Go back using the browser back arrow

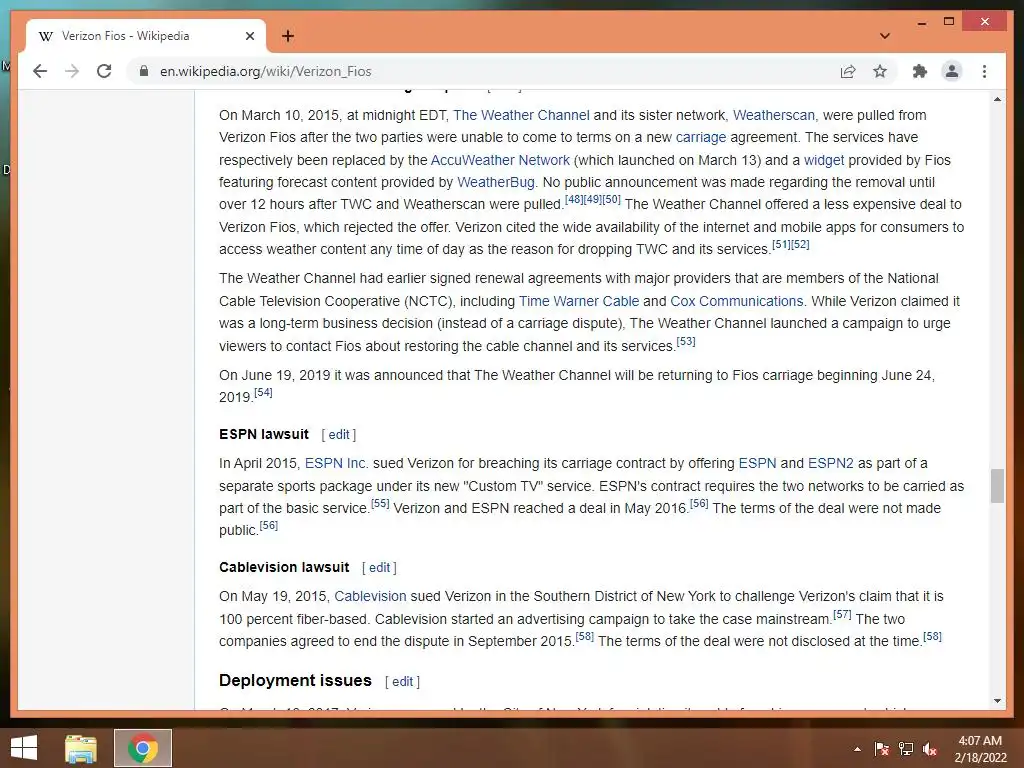(x=40, y=71)
